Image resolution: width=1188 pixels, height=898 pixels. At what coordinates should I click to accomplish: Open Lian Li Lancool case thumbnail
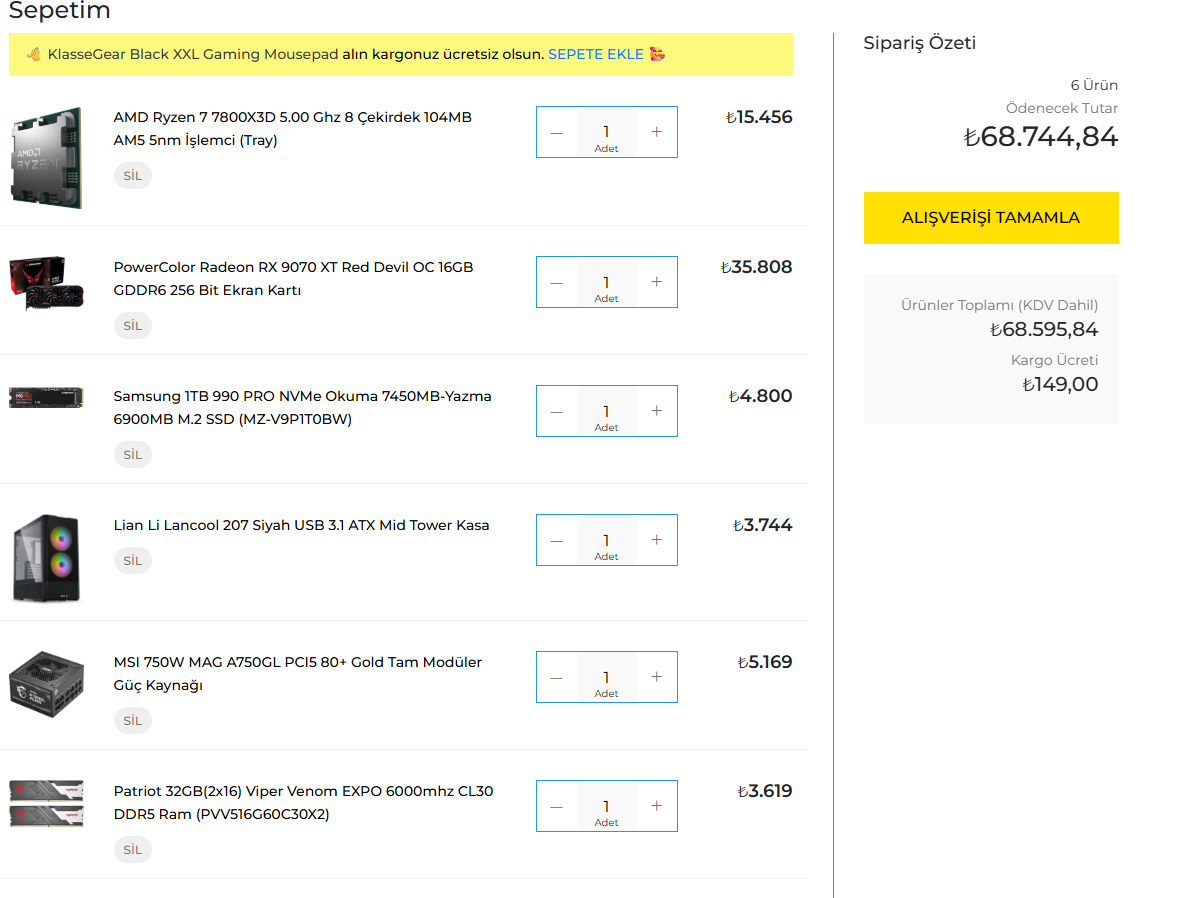tap(46, 558)
